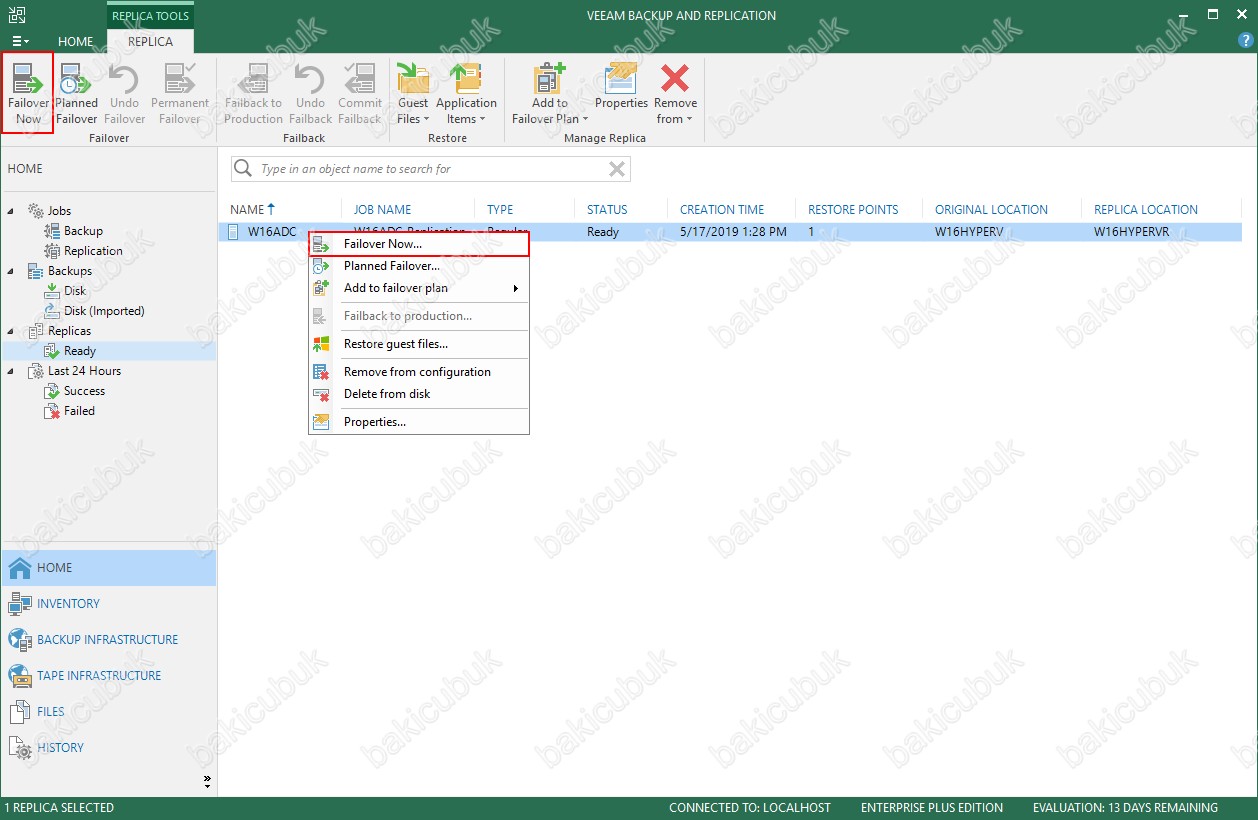Image resolution: width=1258 pixels, height=820 pixels.
Task: Sort by the STATUS column header
Action: tap(607, 210)
